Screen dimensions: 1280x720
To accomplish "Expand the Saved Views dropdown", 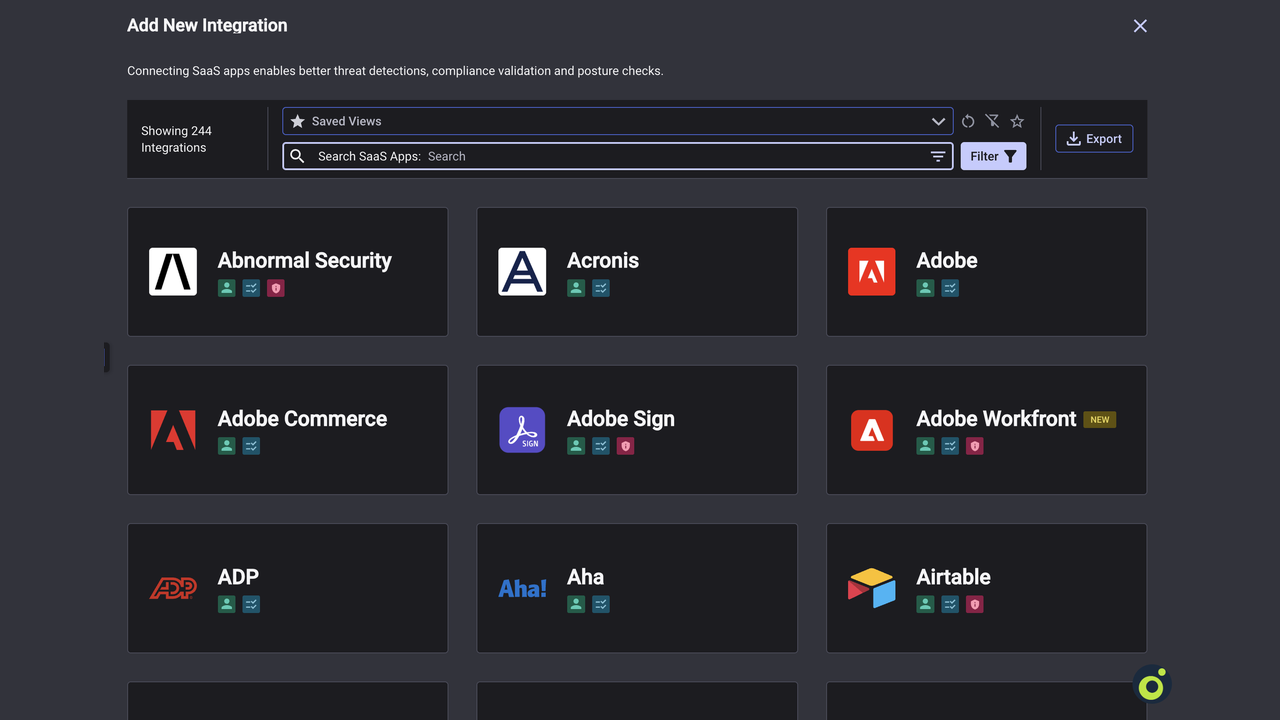I will [617, 121].
